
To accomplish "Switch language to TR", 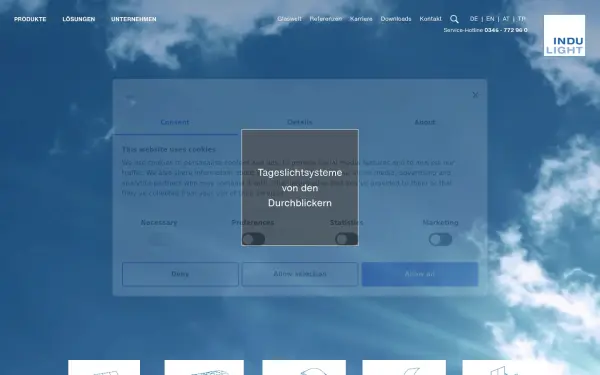I will click(x=522, y=19).
